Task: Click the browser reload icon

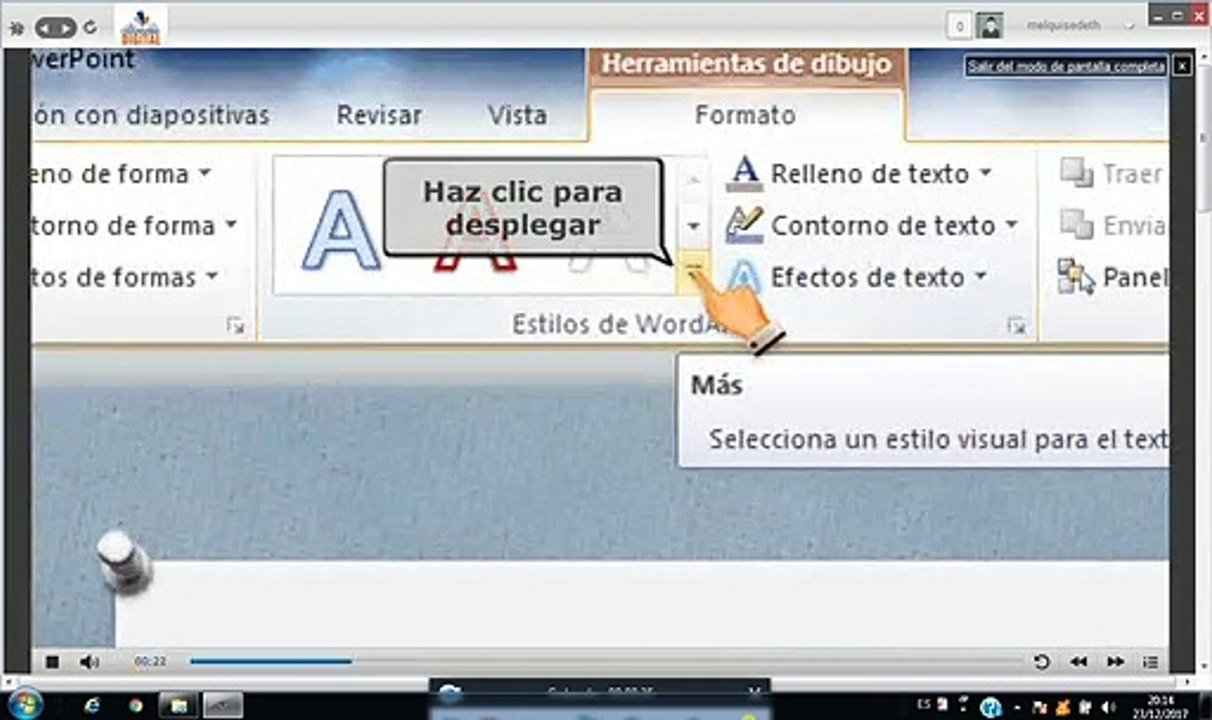Action: pos(92,28)
